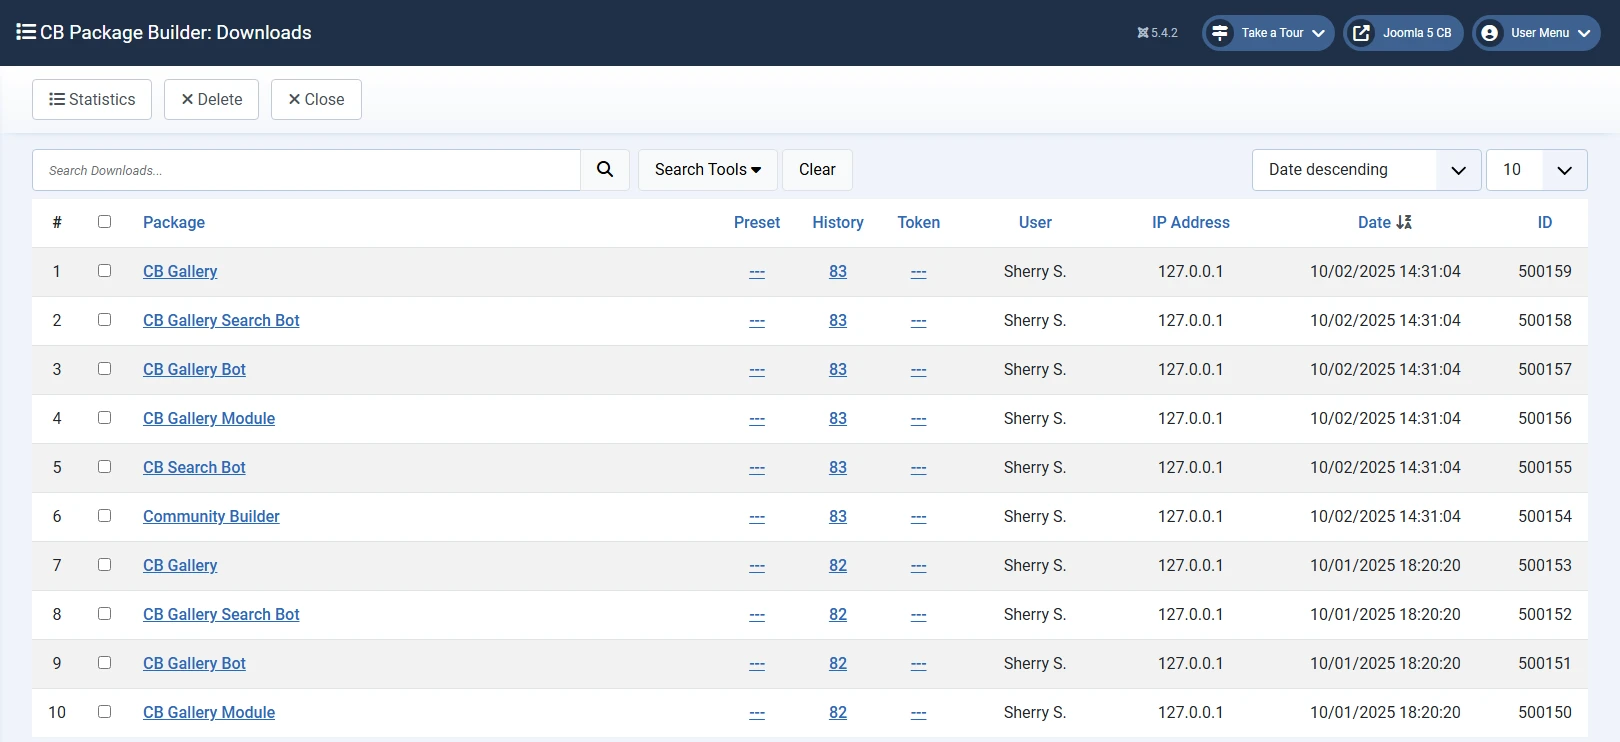Sort by History column header
The height and width of the screenshot is (742, 1620).
(838, 222)
